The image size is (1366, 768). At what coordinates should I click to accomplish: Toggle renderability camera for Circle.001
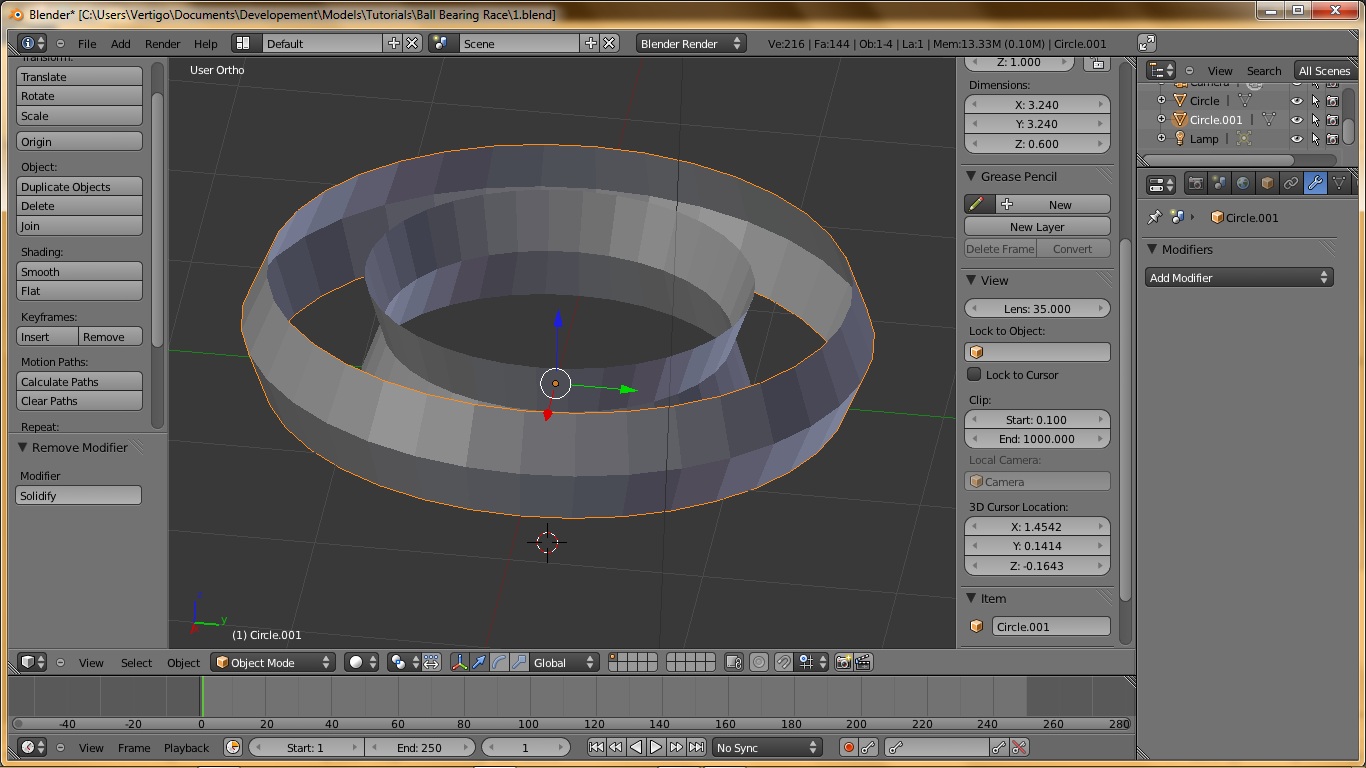1332,120
